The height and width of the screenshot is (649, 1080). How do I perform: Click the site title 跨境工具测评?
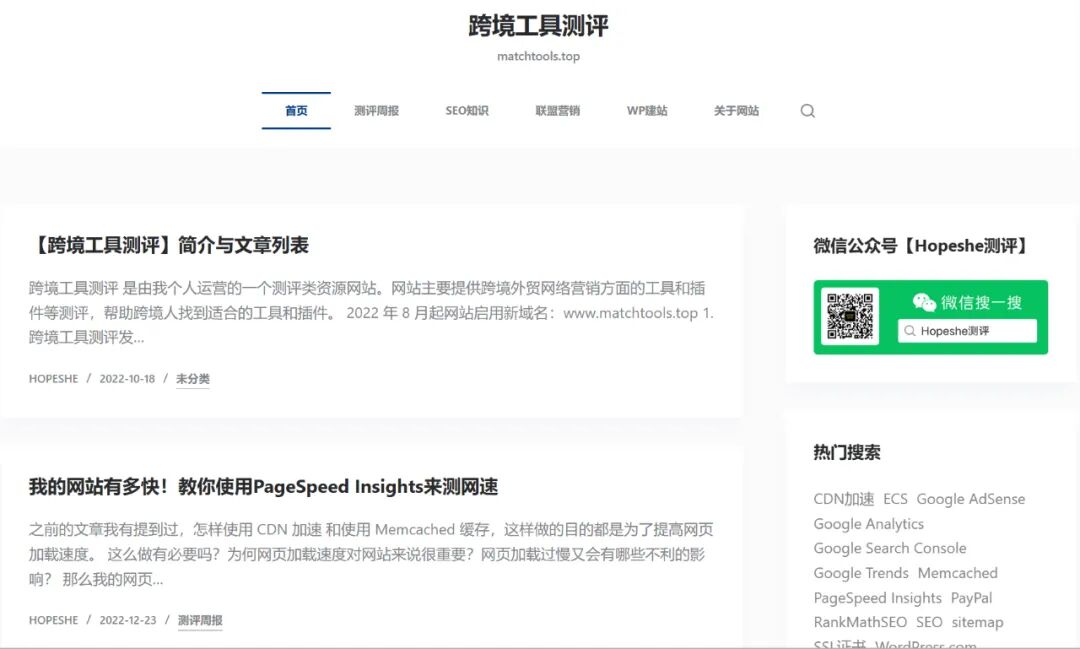539,26
